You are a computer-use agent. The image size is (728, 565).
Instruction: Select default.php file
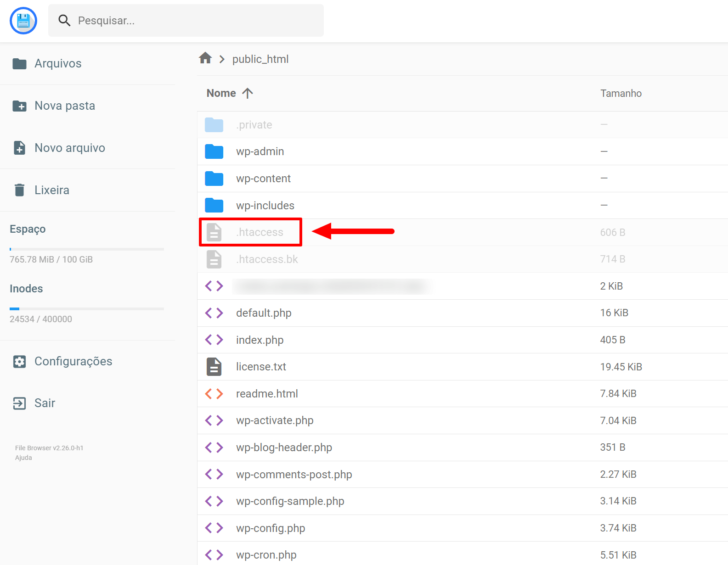point(462,313)
